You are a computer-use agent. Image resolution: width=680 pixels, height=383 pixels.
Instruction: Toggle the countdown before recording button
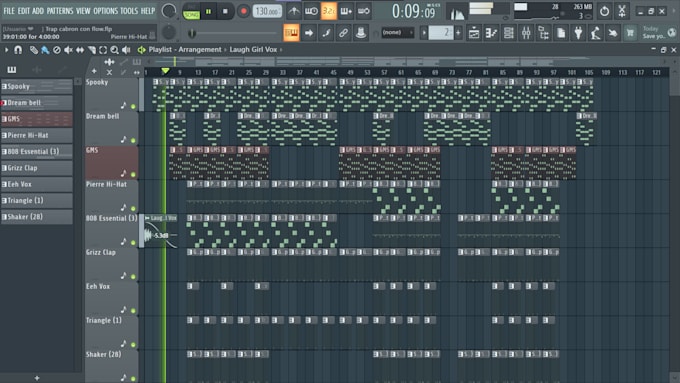(x=329, y=11)
